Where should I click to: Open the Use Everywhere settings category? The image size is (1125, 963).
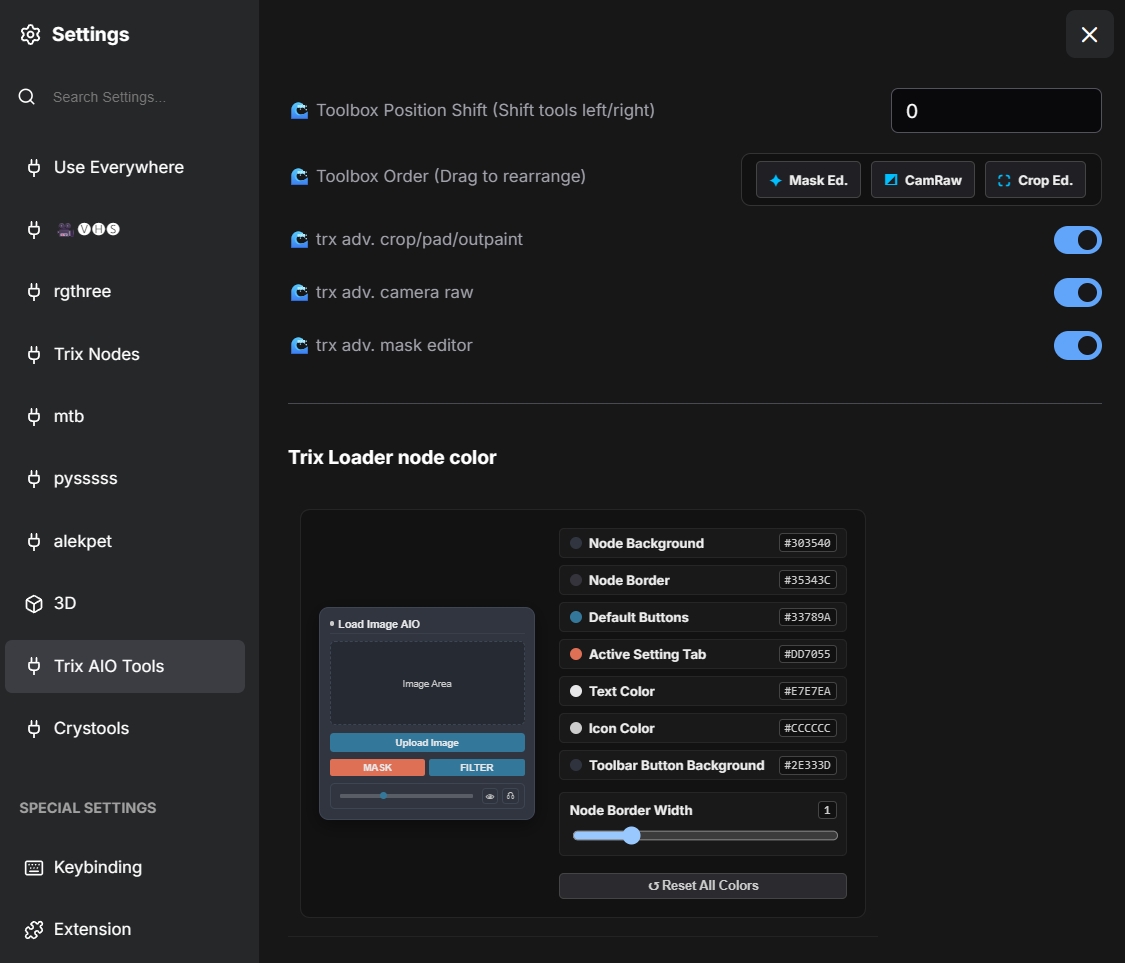point(125,167)
